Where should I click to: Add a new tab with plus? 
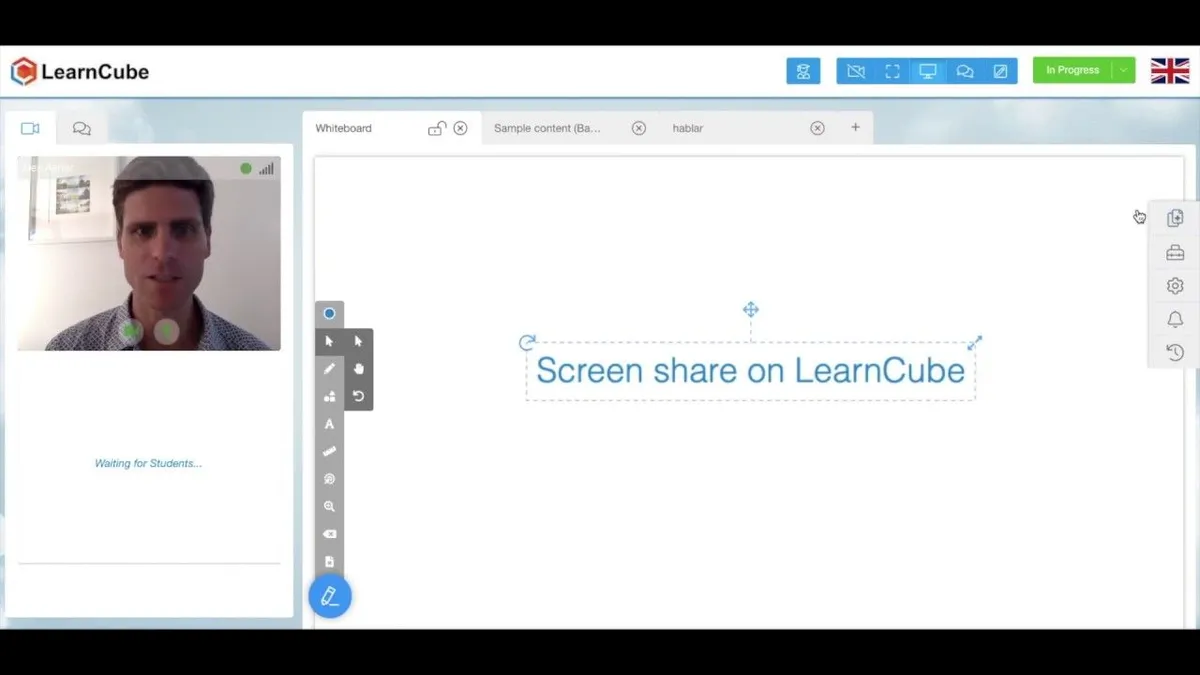[x=855, y=128]
